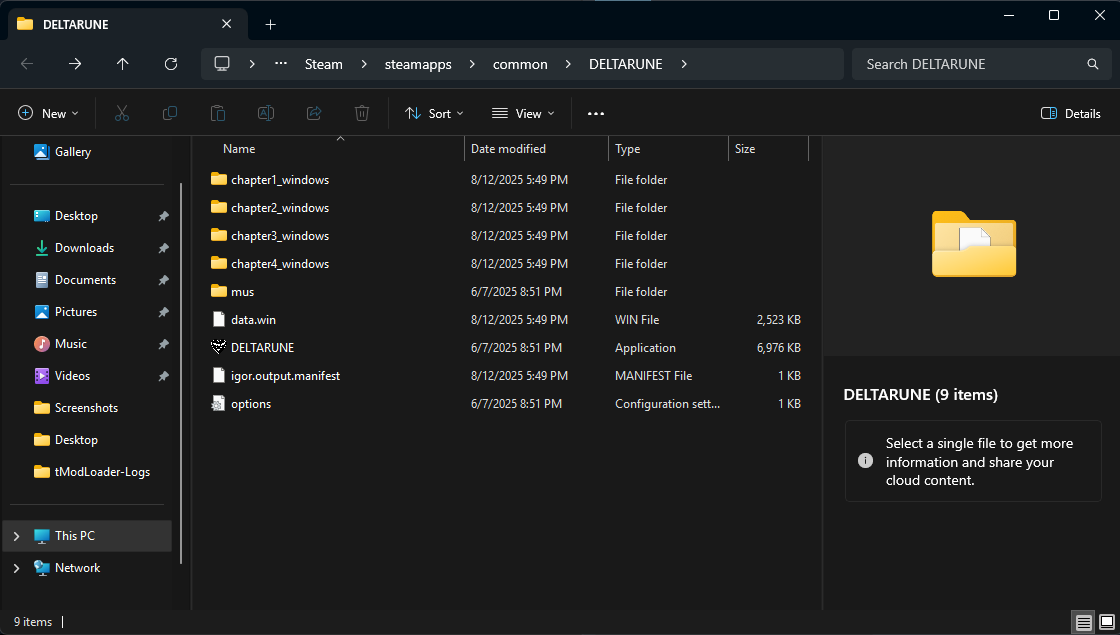The image size is (1120, 635).
Task: Toggle the Details pane button
Action: pyautogui.click(x=1071, y=114)
